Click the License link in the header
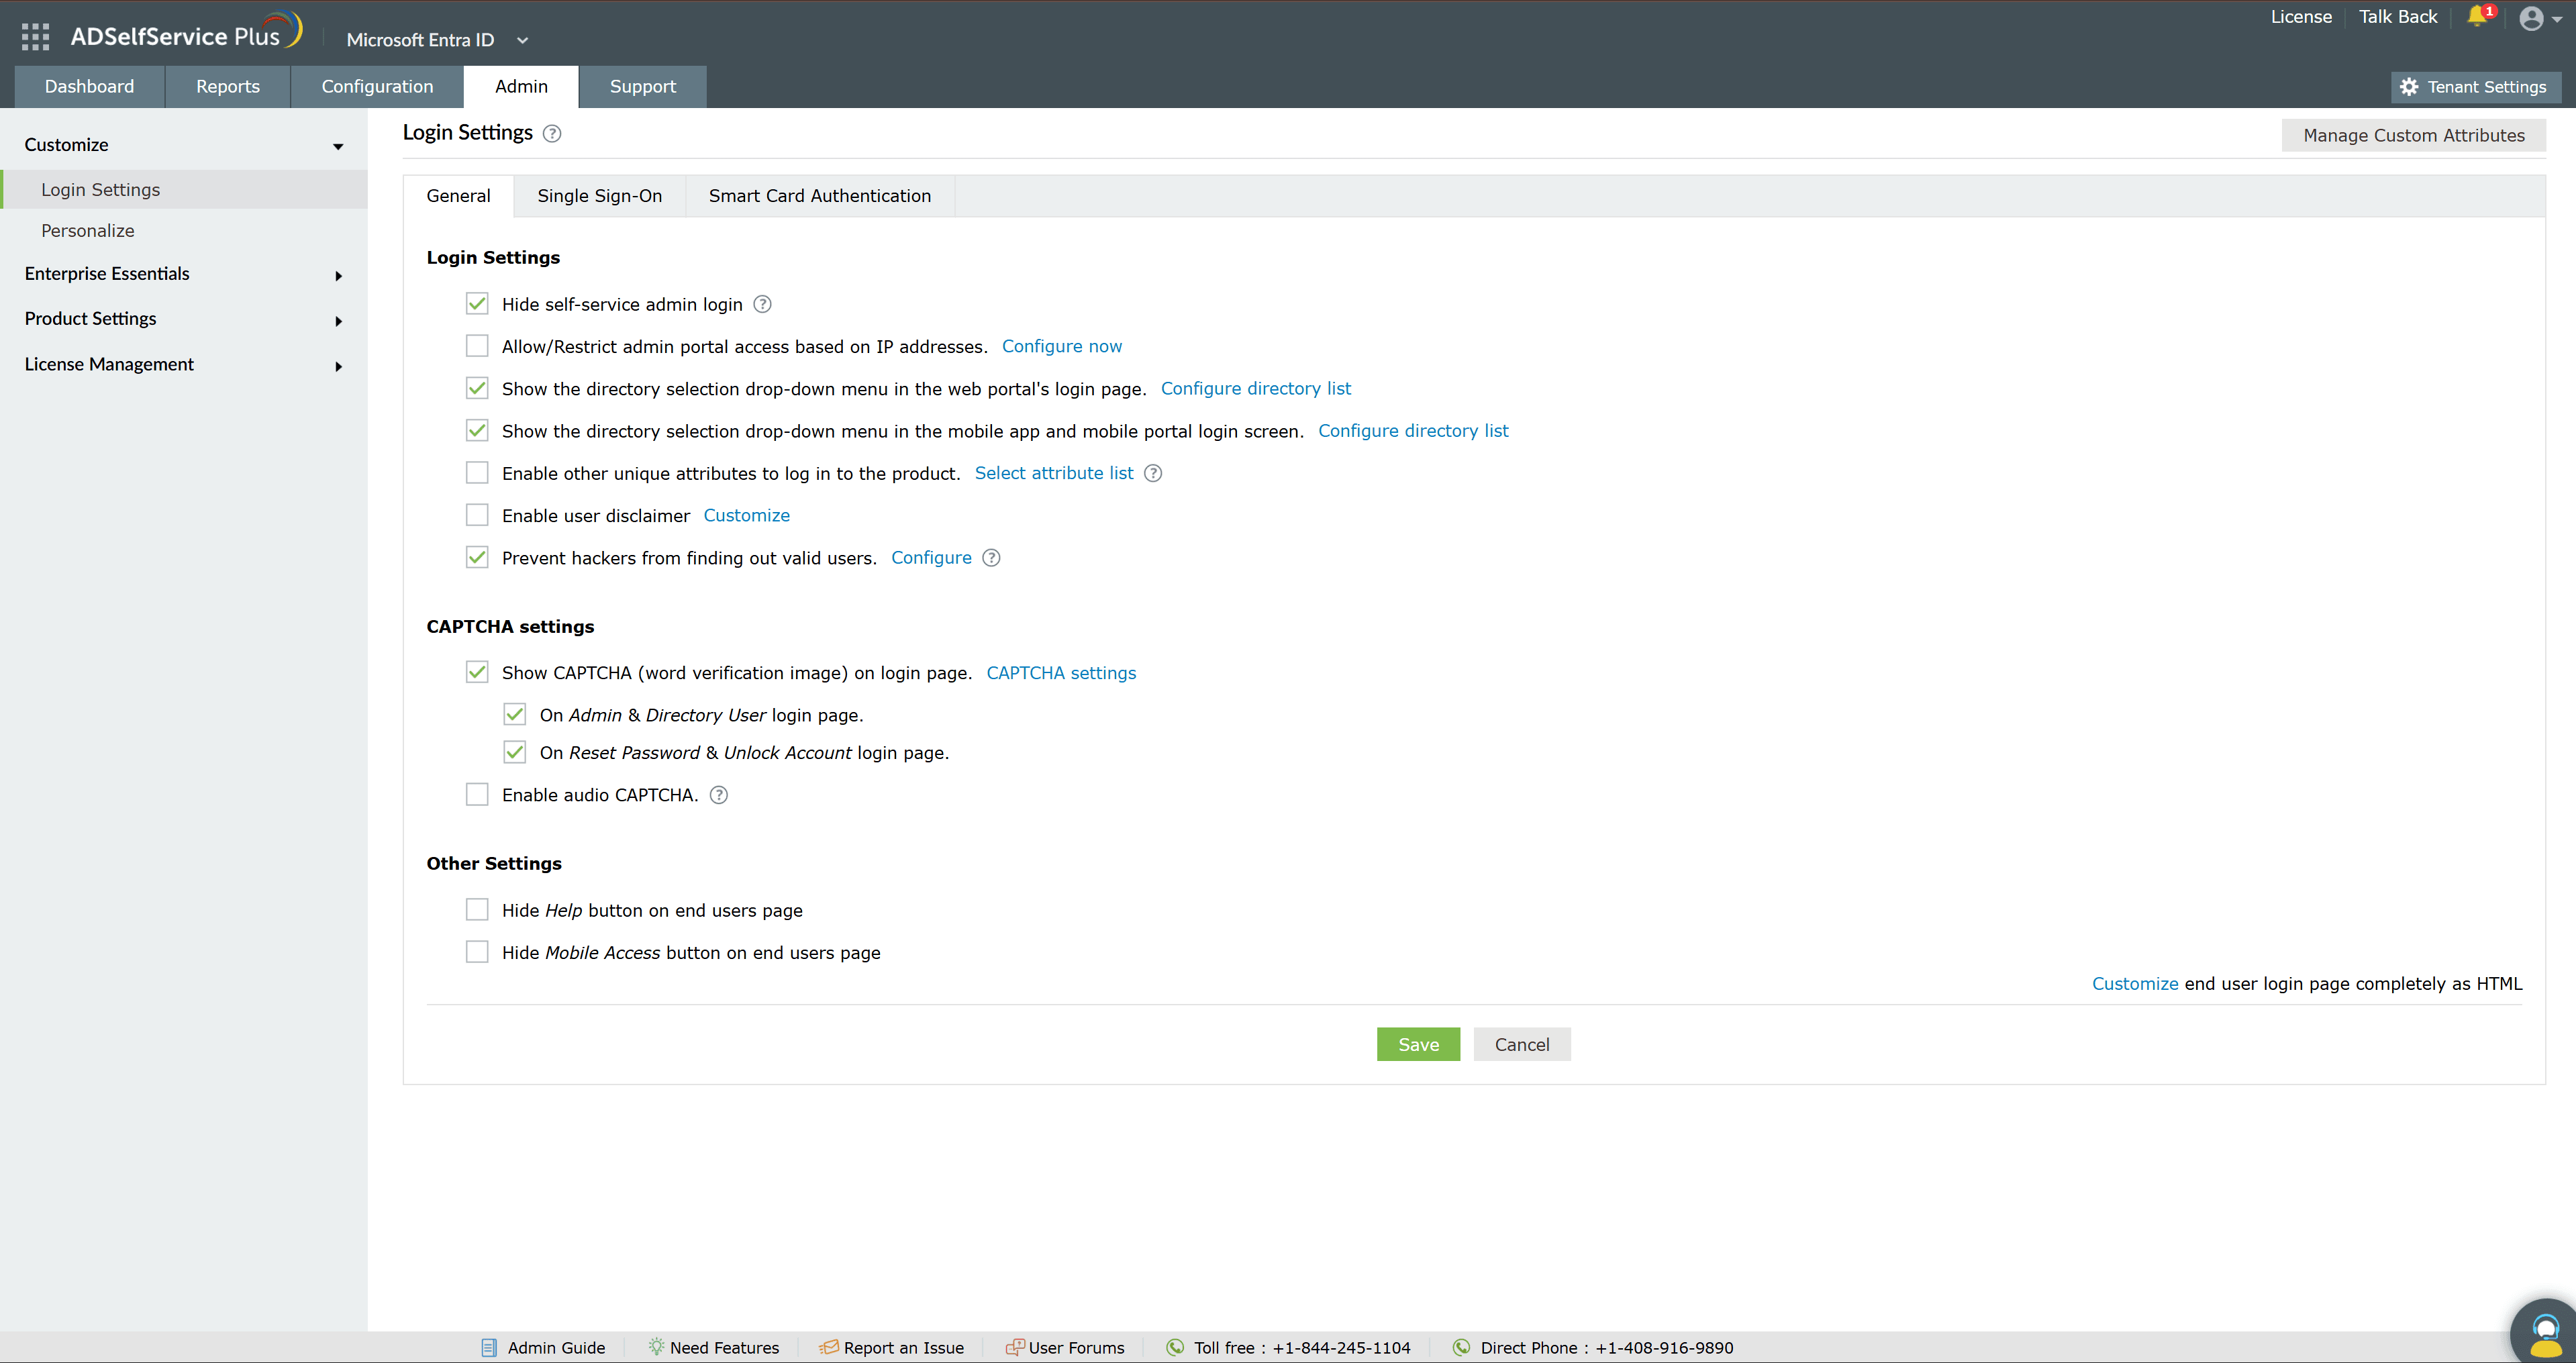Screen dimensions: 2576x1363 pos(2301,17)
